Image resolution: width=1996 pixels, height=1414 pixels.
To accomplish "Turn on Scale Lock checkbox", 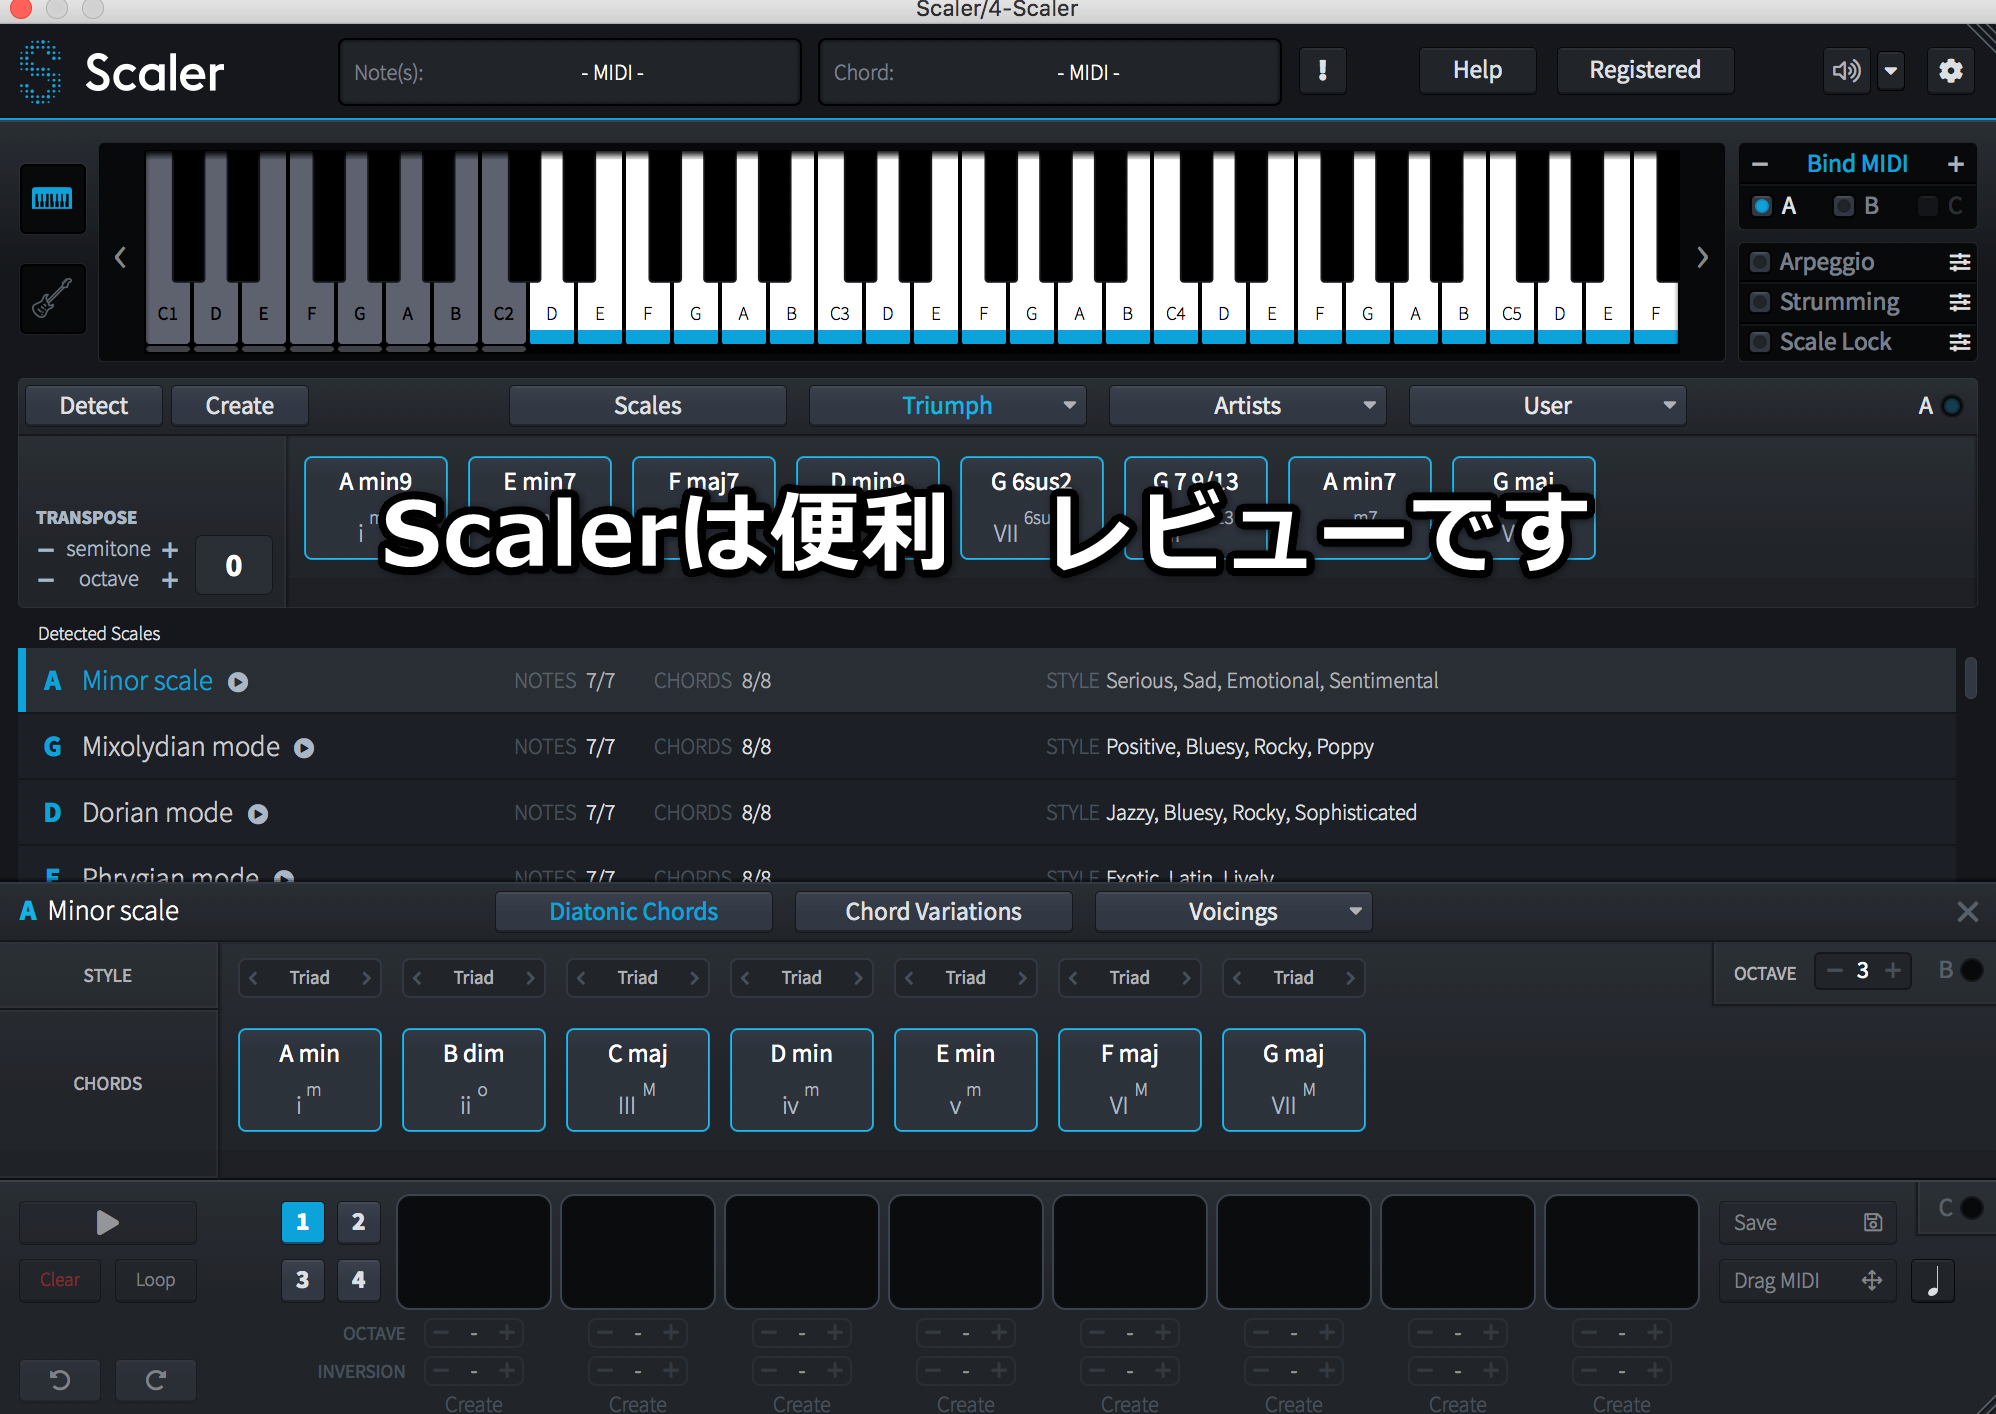I will coord(1760,342).
